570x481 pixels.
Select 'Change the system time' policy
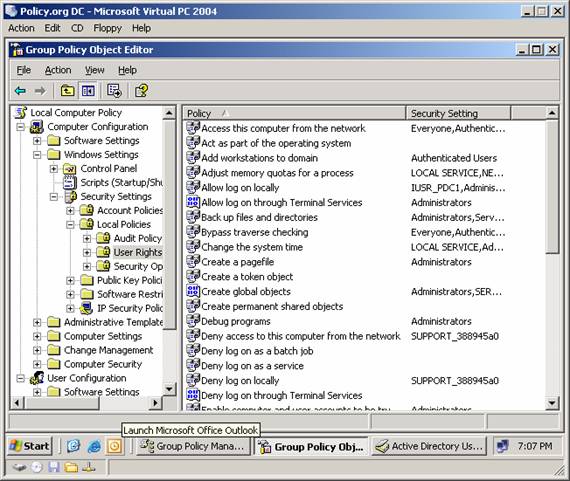tap(252, 247)
